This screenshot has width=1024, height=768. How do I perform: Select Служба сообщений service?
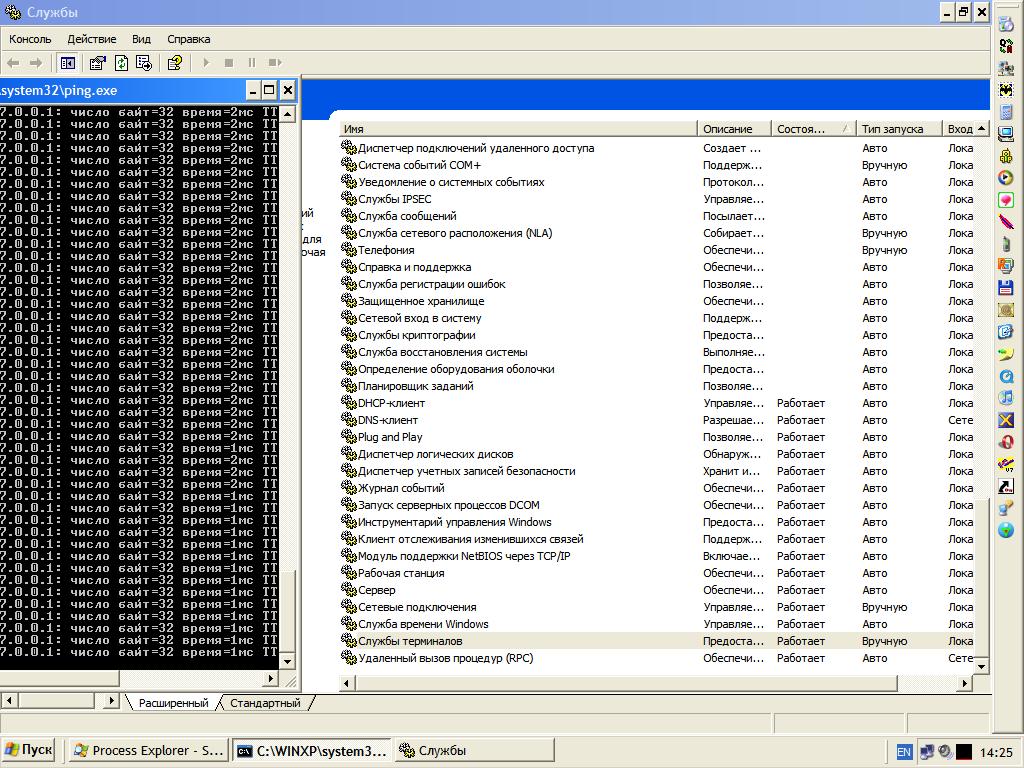[657, 216]
